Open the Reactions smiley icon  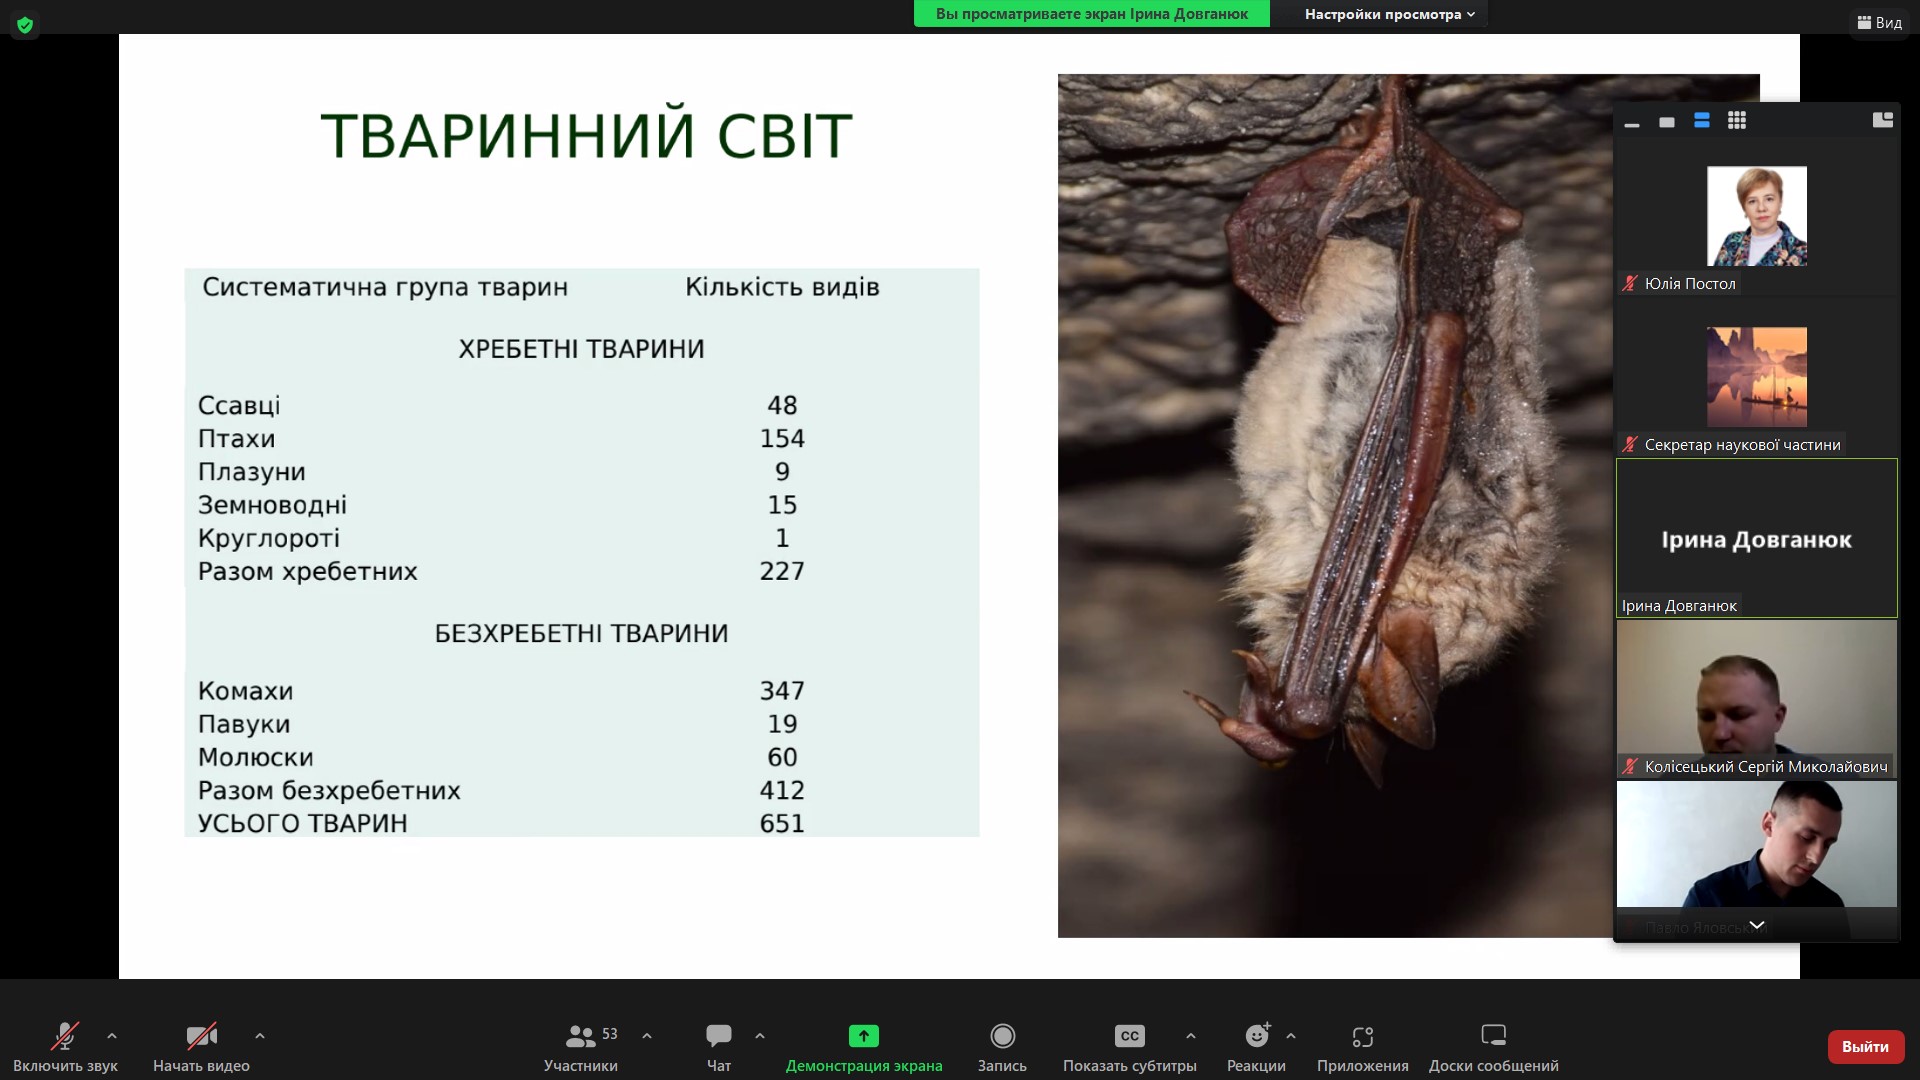[1256, 1036]
